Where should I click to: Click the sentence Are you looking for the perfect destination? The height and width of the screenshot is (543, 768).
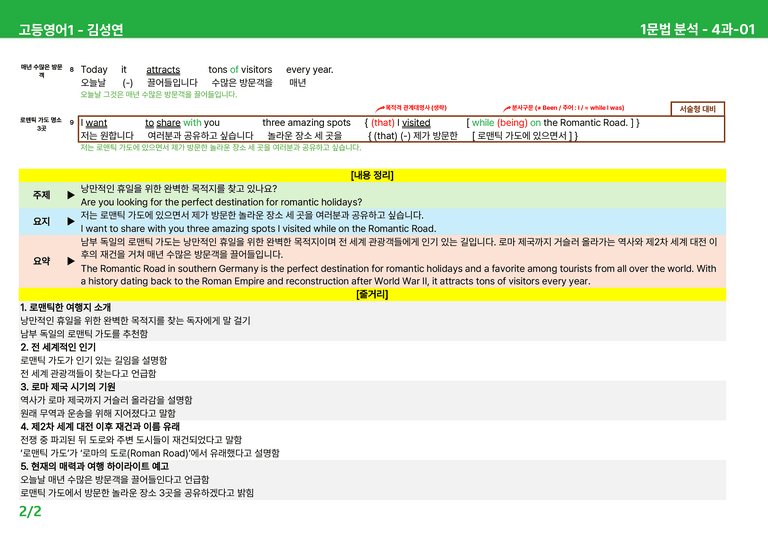221,202
